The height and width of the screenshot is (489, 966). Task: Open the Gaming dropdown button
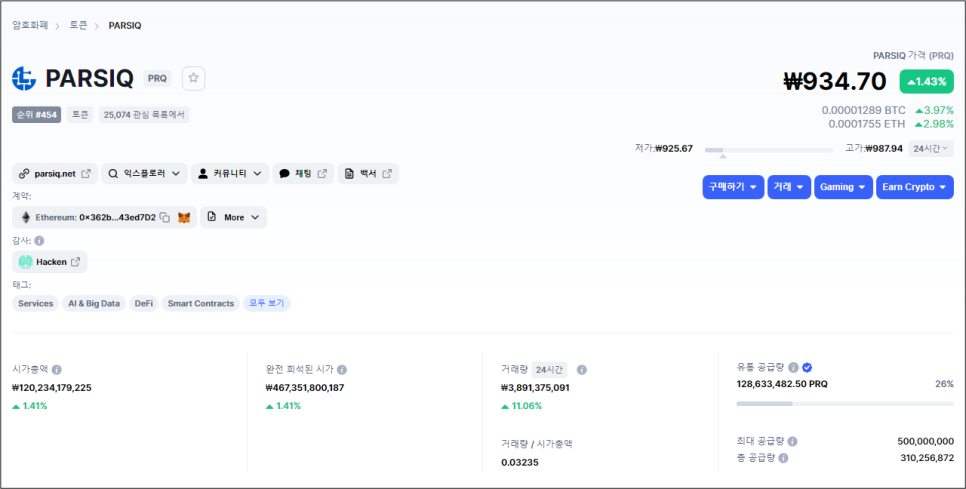pyautogui.click(x=843, y=187)
